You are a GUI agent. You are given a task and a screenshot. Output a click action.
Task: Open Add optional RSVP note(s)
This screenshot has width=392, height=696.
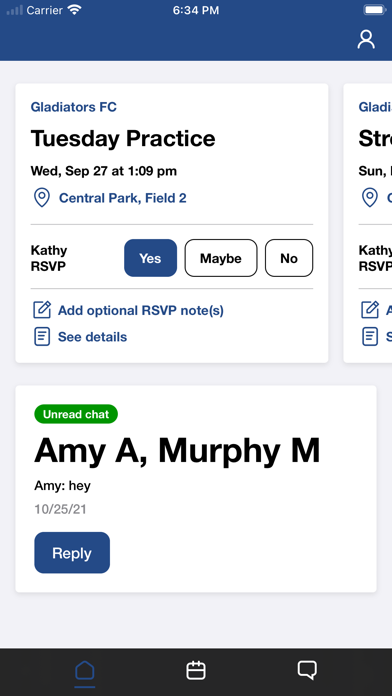click(141, 310)
